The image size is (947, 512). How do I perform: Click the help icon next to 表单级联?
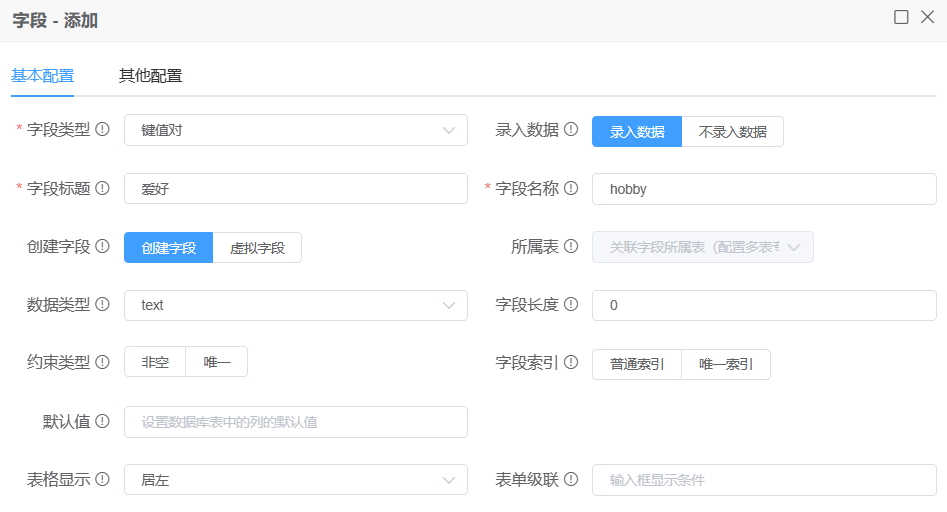pyautogui.click(x=571, y=480)
